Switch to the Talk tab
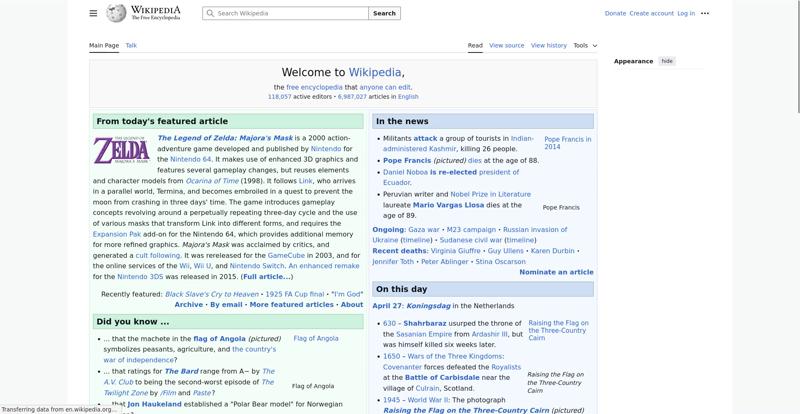800x414 pixels. 131,45
